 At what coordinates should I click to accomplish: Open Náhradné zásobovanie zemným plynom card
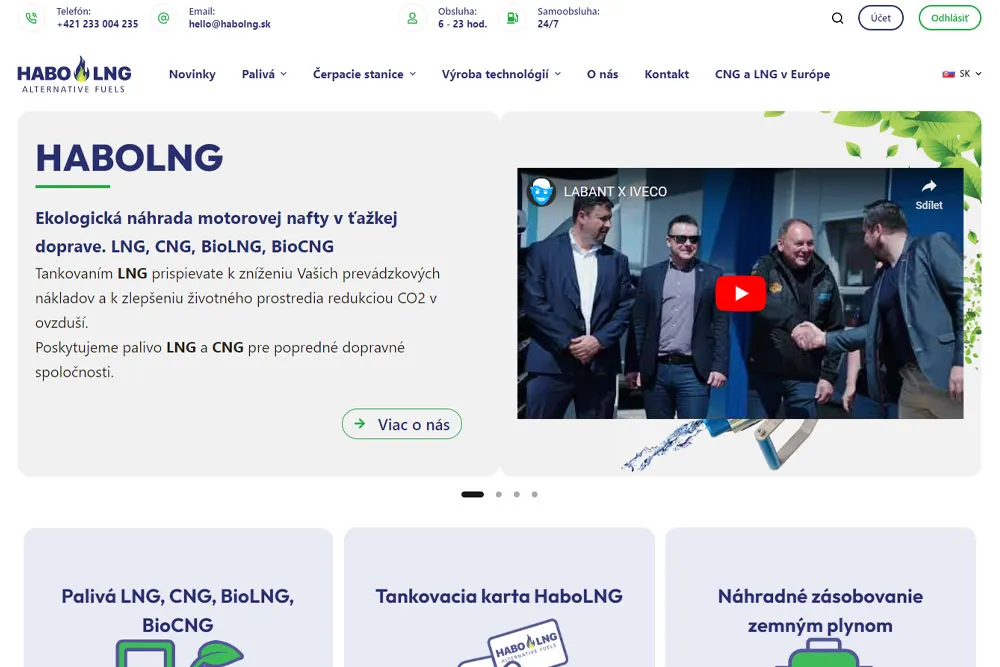point(820,597)
